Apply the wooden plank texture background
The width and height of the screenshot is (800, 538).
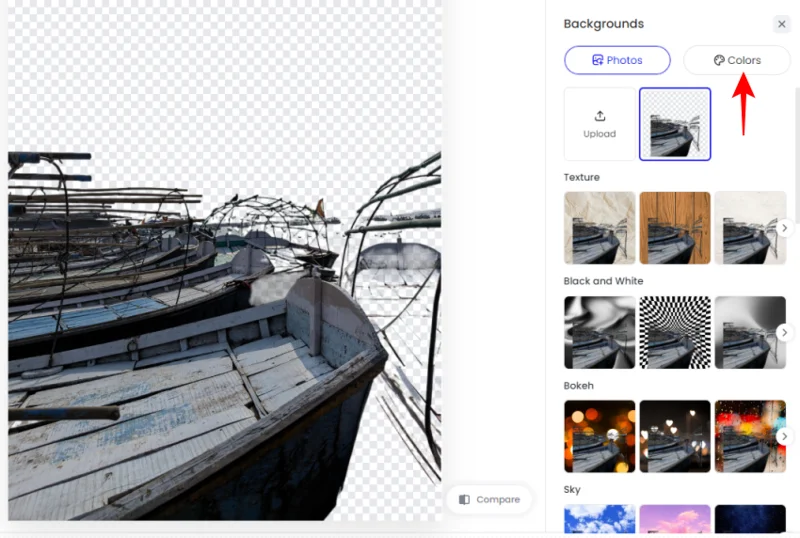pyautogui.click(x=675, y=228)
